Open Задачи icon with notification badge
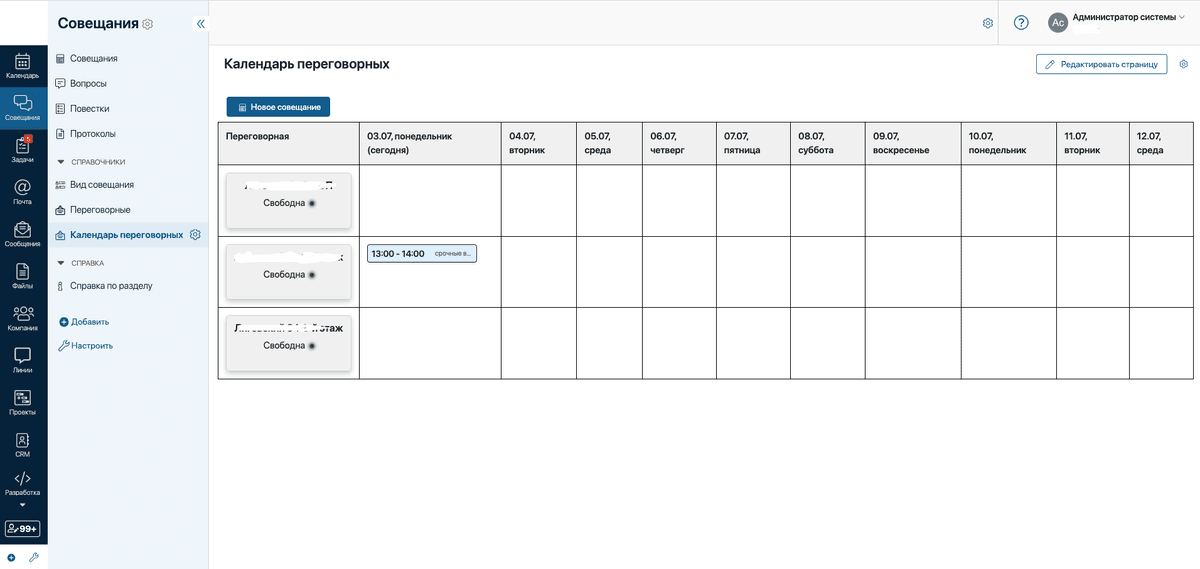 [22, 149]
